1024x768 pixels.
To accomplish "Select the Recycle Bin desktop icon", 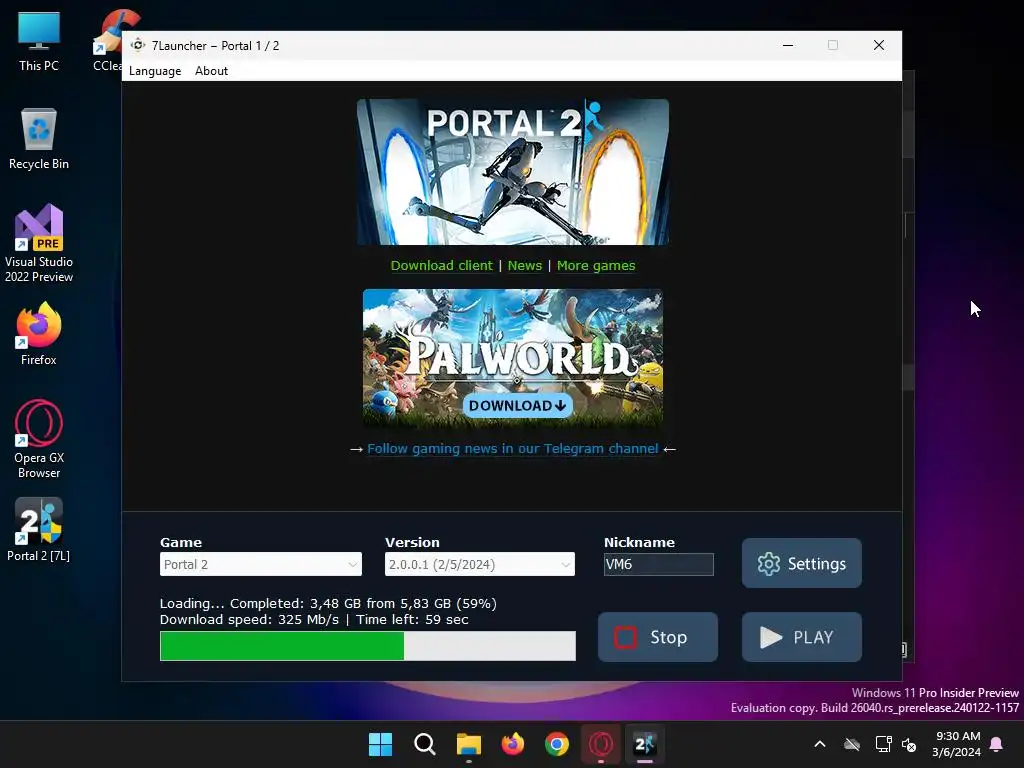I will [x=39, y=140].
